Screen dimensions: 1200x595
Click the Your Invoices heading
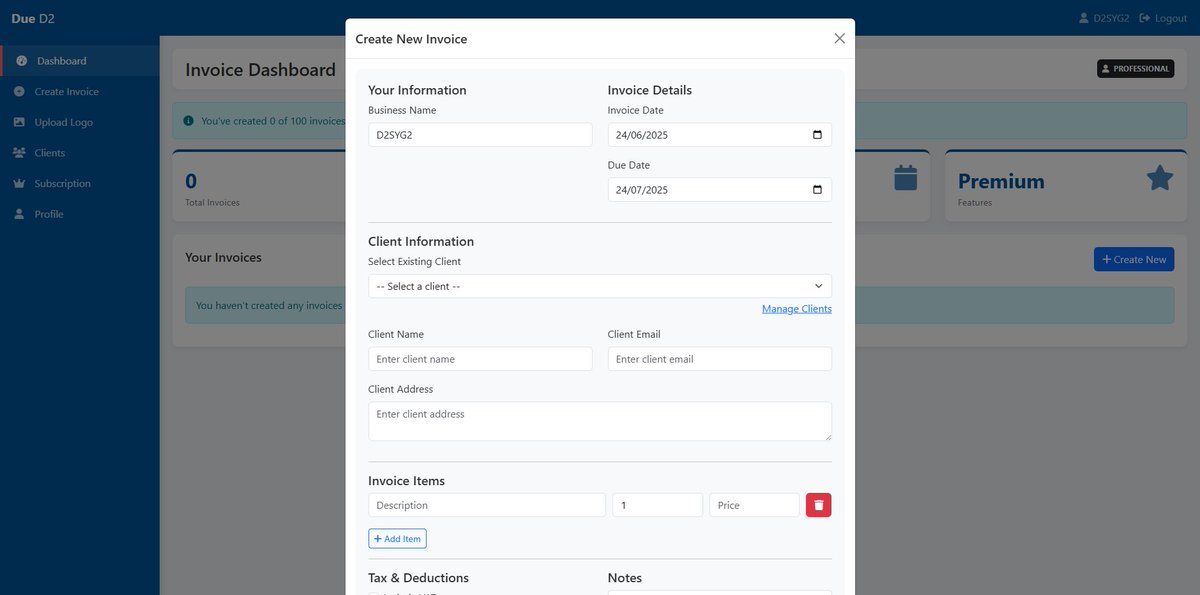(x=223, y=257)
